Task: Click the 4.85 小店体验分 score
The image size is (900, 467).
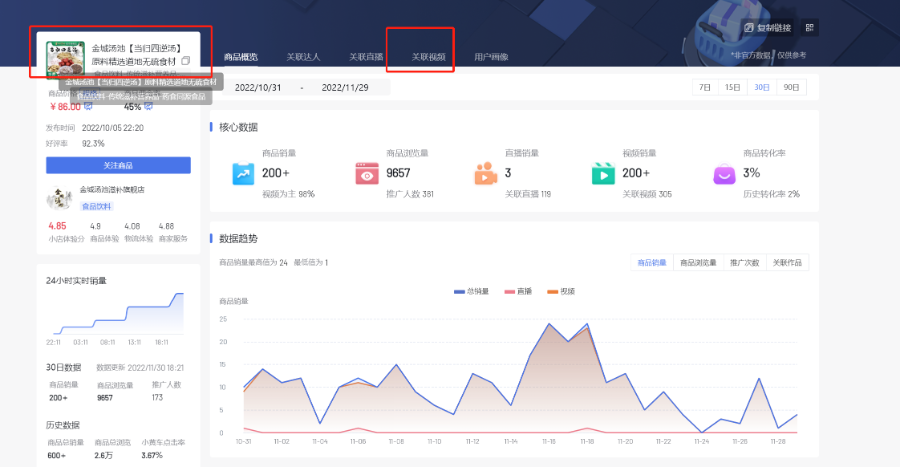Action: [57, 226]
